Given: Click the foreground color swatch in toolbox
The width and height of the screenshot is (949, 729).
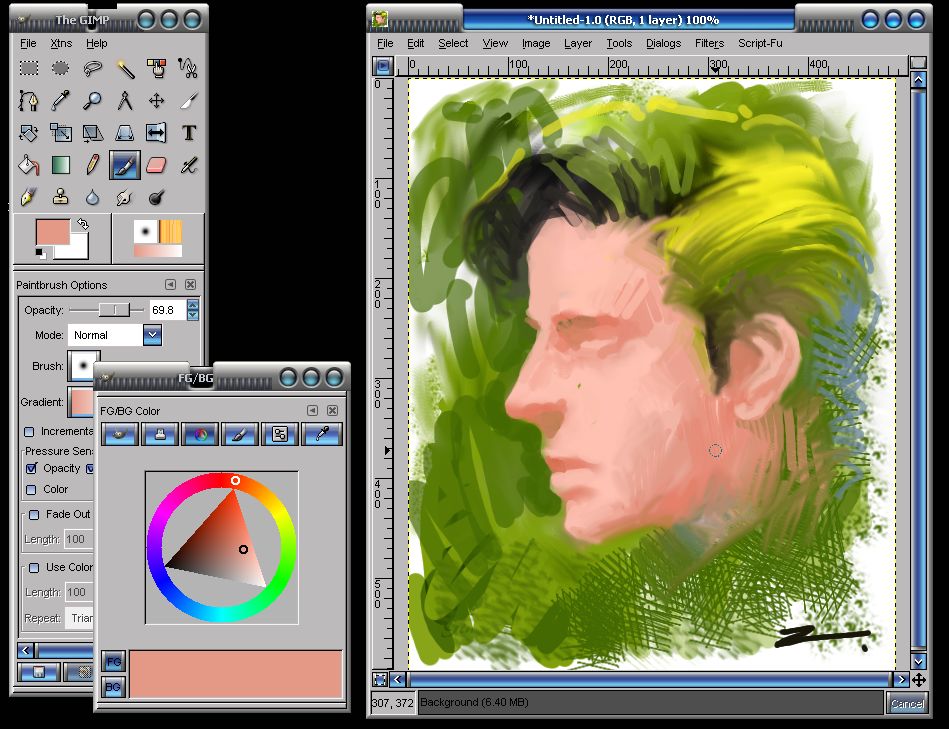Looking at the screenshot, I should tap(53, 232).
